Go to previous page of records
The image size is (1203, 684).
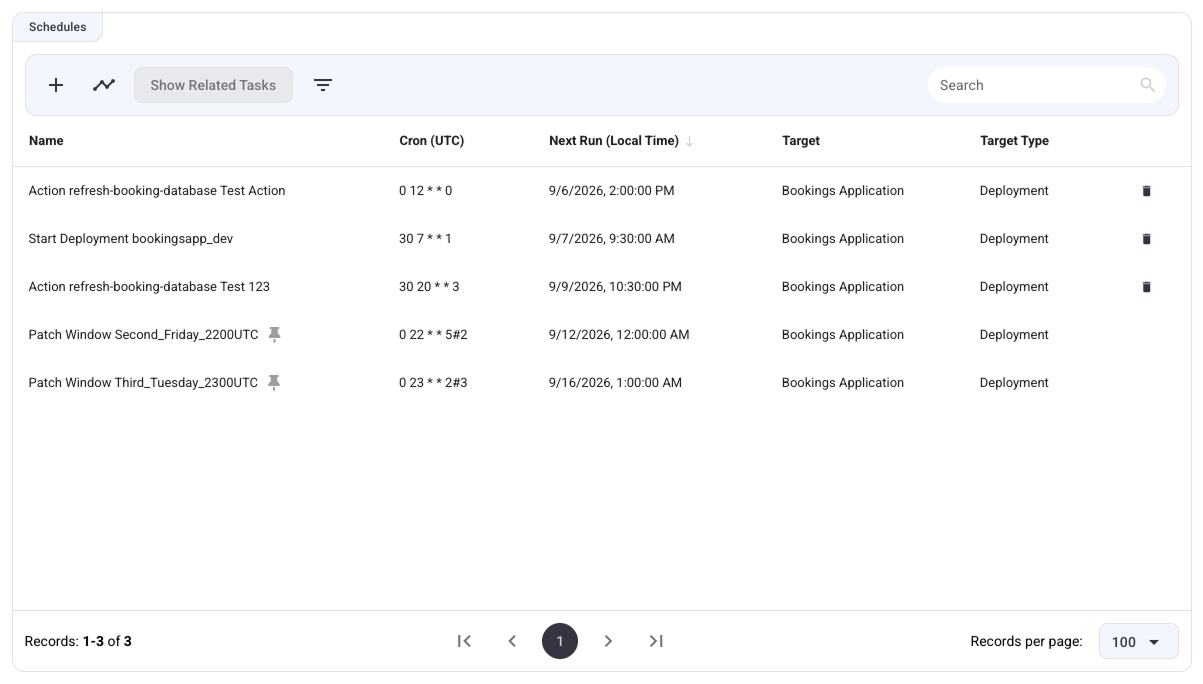(x=512, y=641)
